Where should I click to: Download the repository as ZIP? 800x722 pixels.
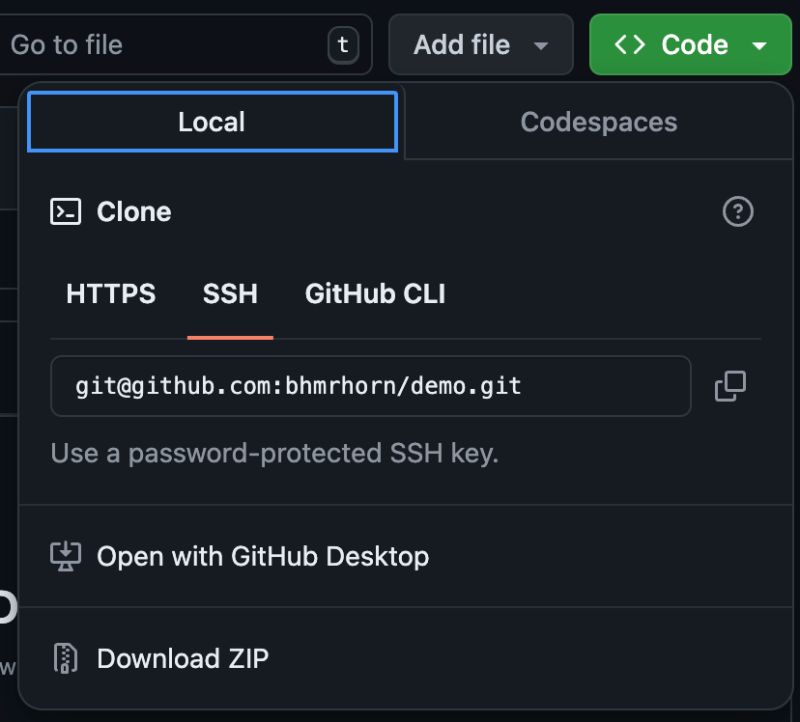pos(405,658)
